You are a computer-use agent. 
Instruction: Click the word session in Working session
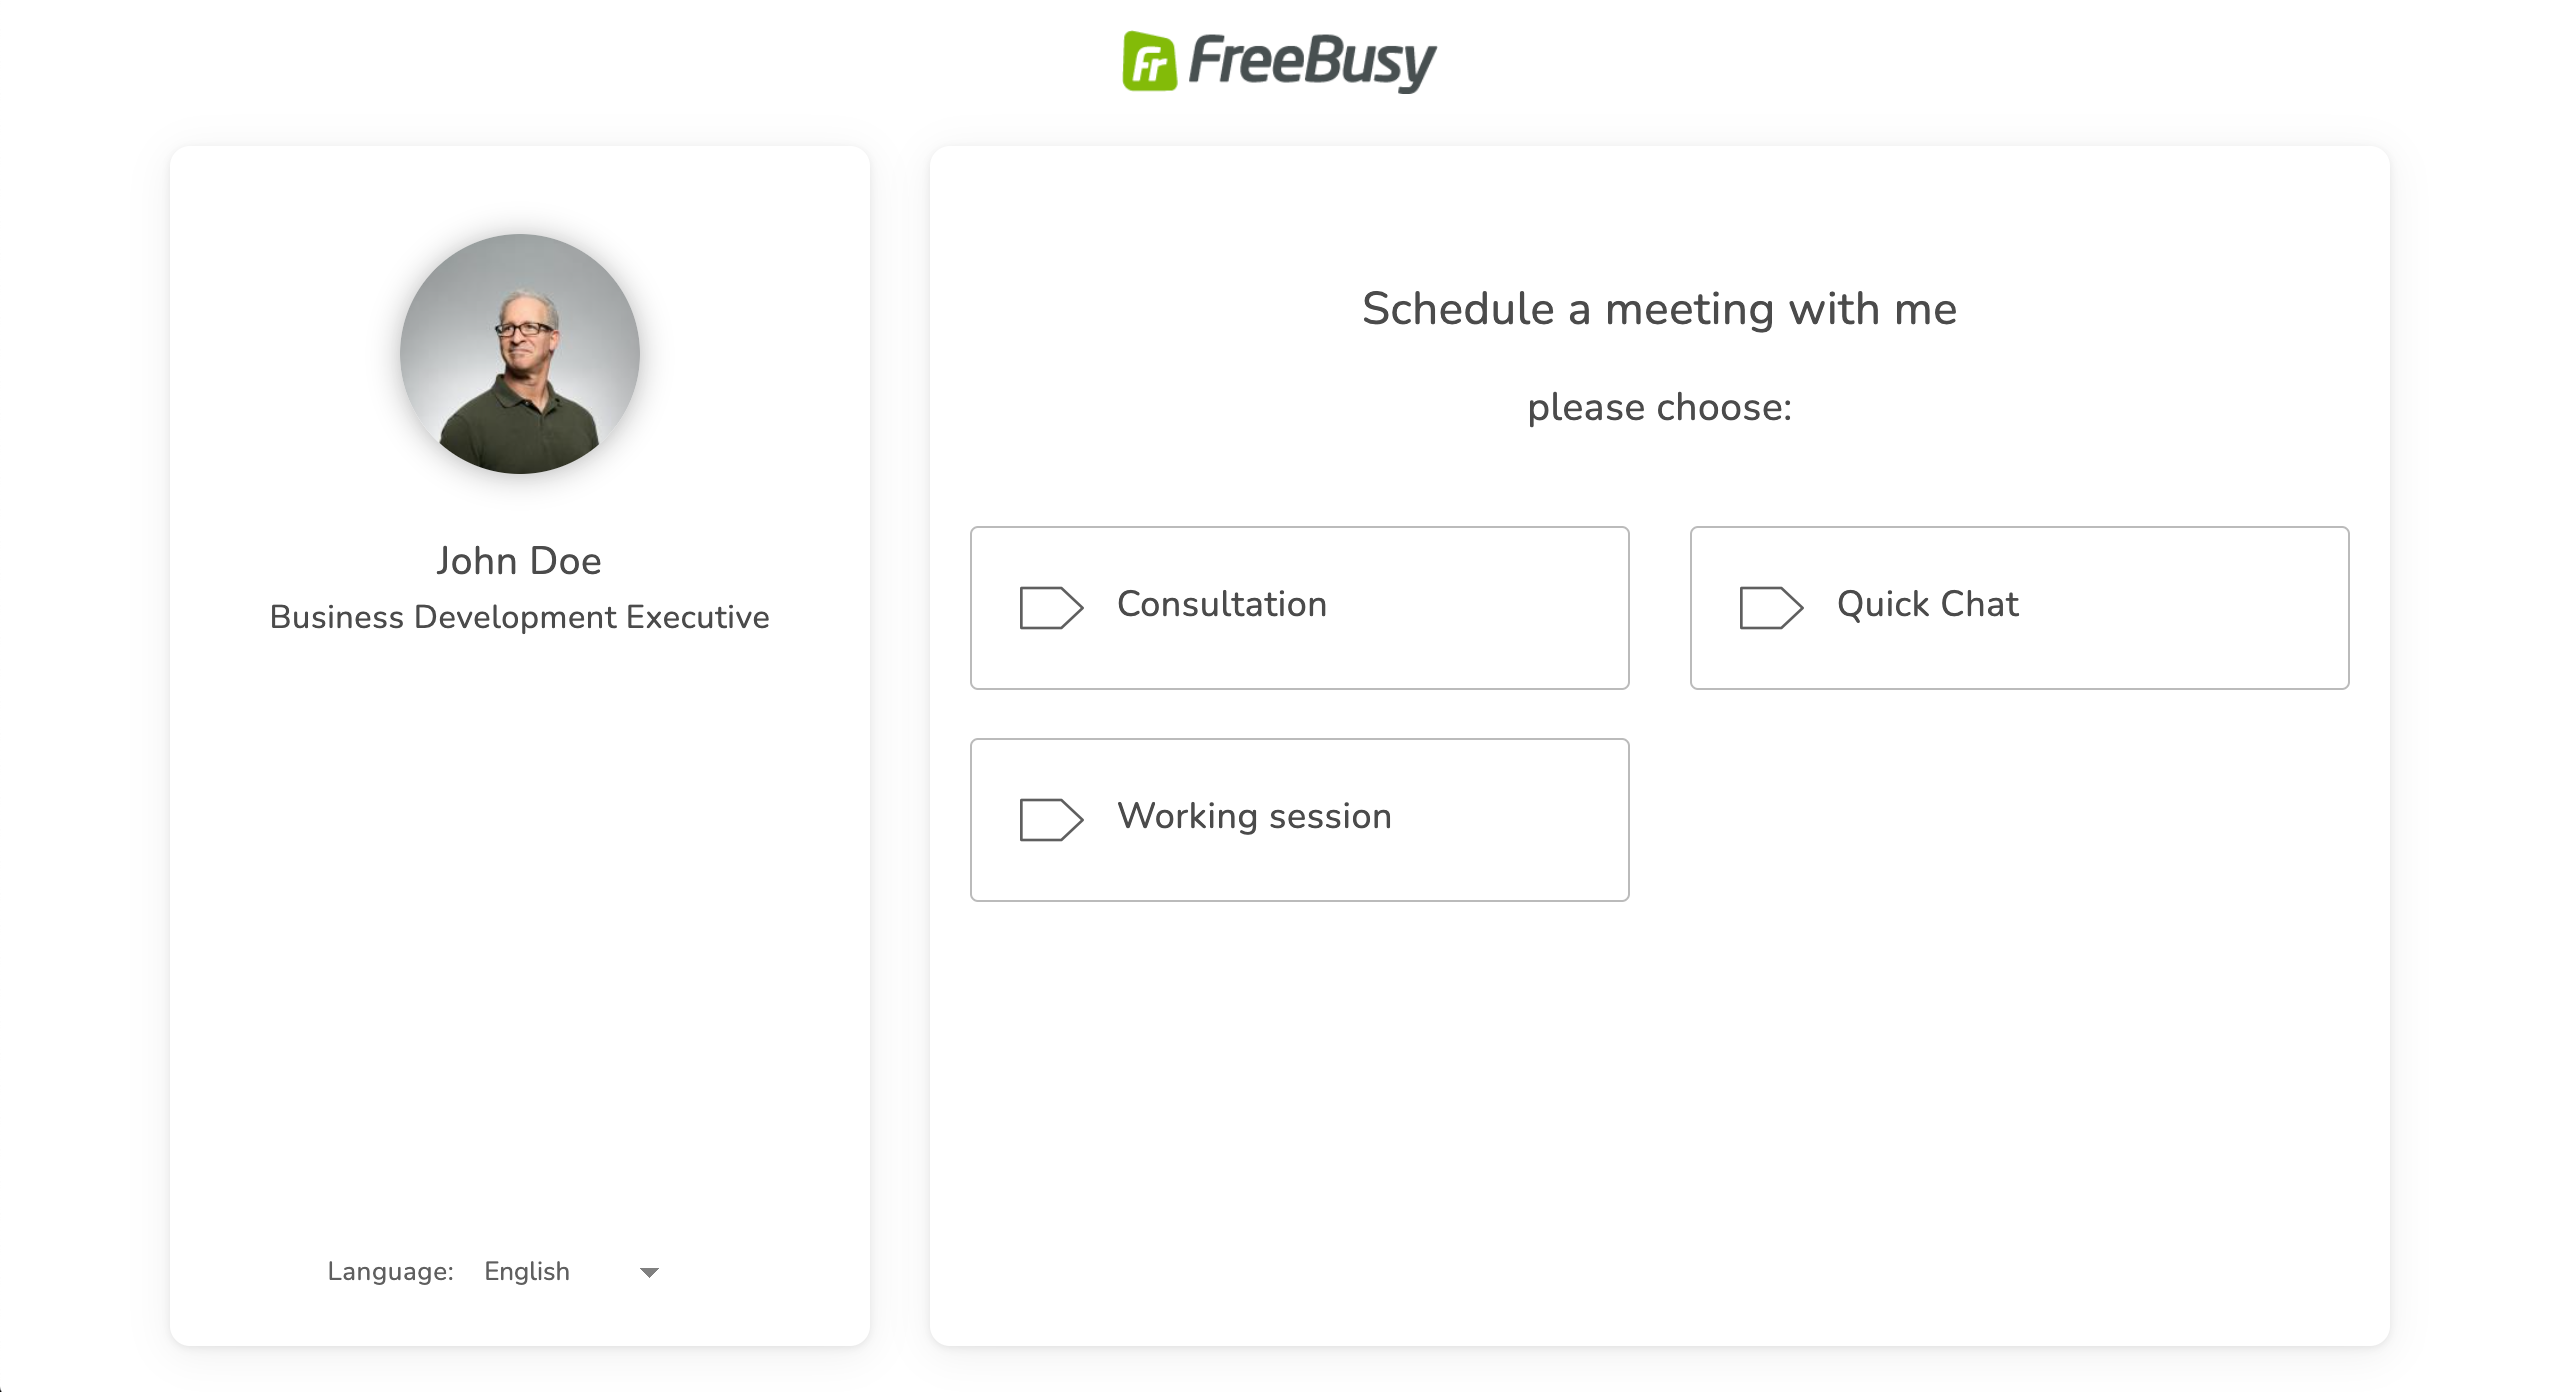[x=1330, y=816]
